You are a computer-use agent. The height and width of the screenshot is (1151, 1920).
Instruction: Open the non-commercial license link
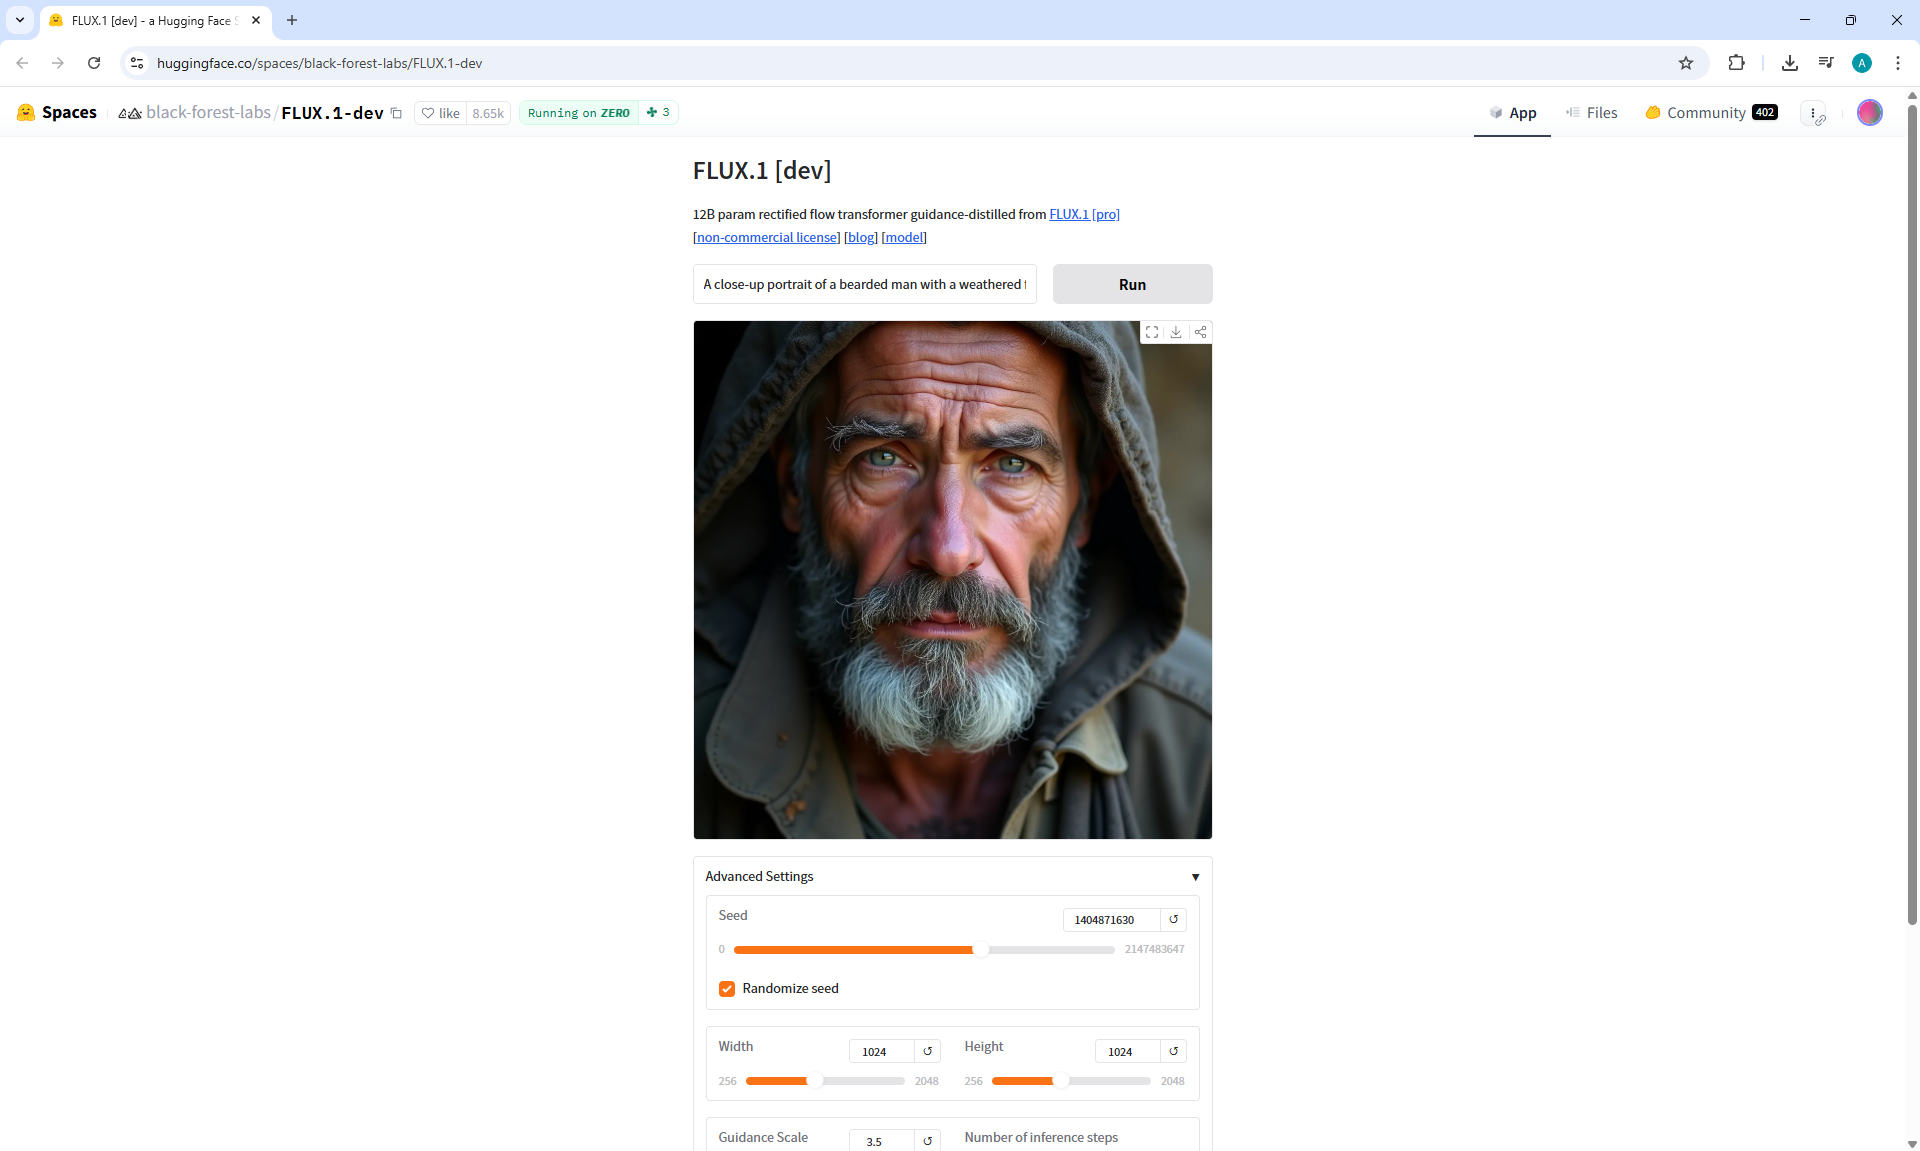pos(766,238)
